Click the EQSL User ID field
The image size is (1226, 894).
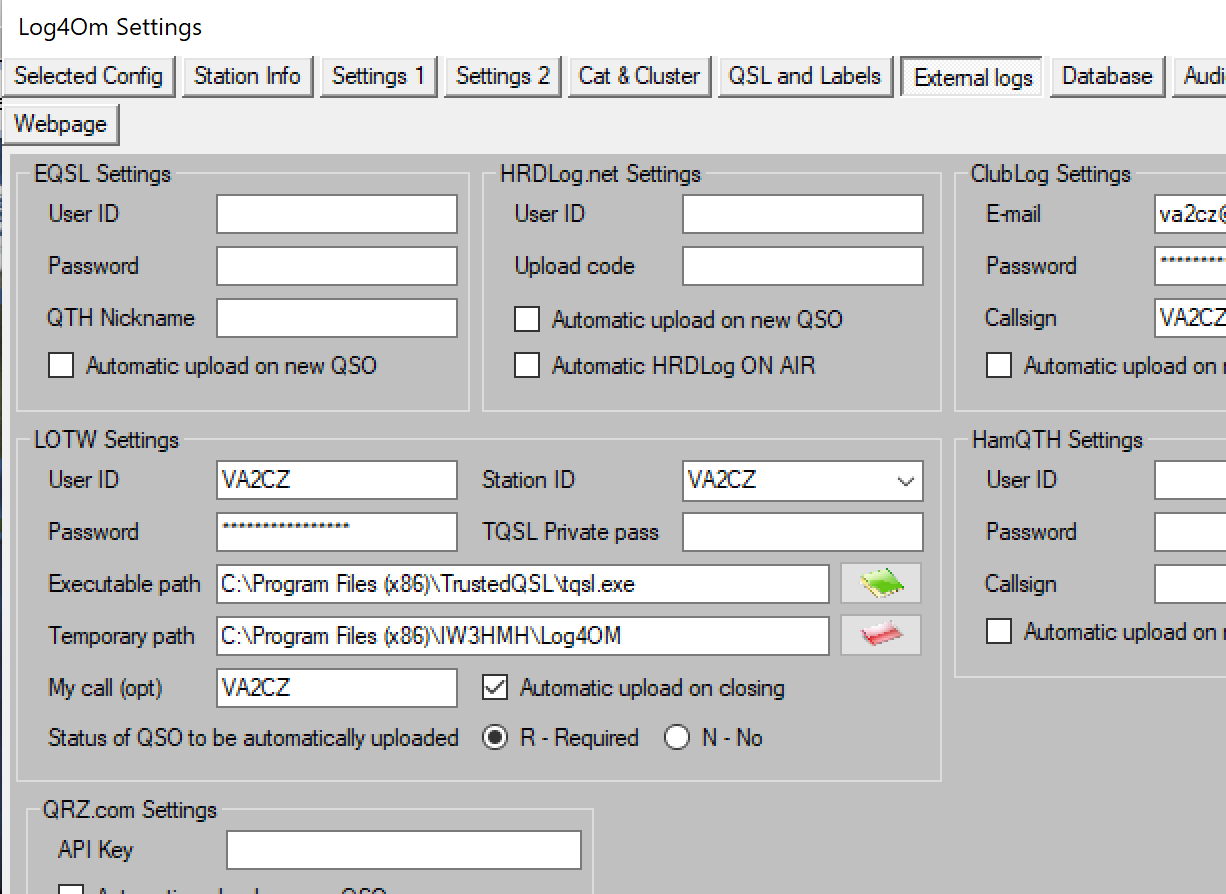pos(337,214)
